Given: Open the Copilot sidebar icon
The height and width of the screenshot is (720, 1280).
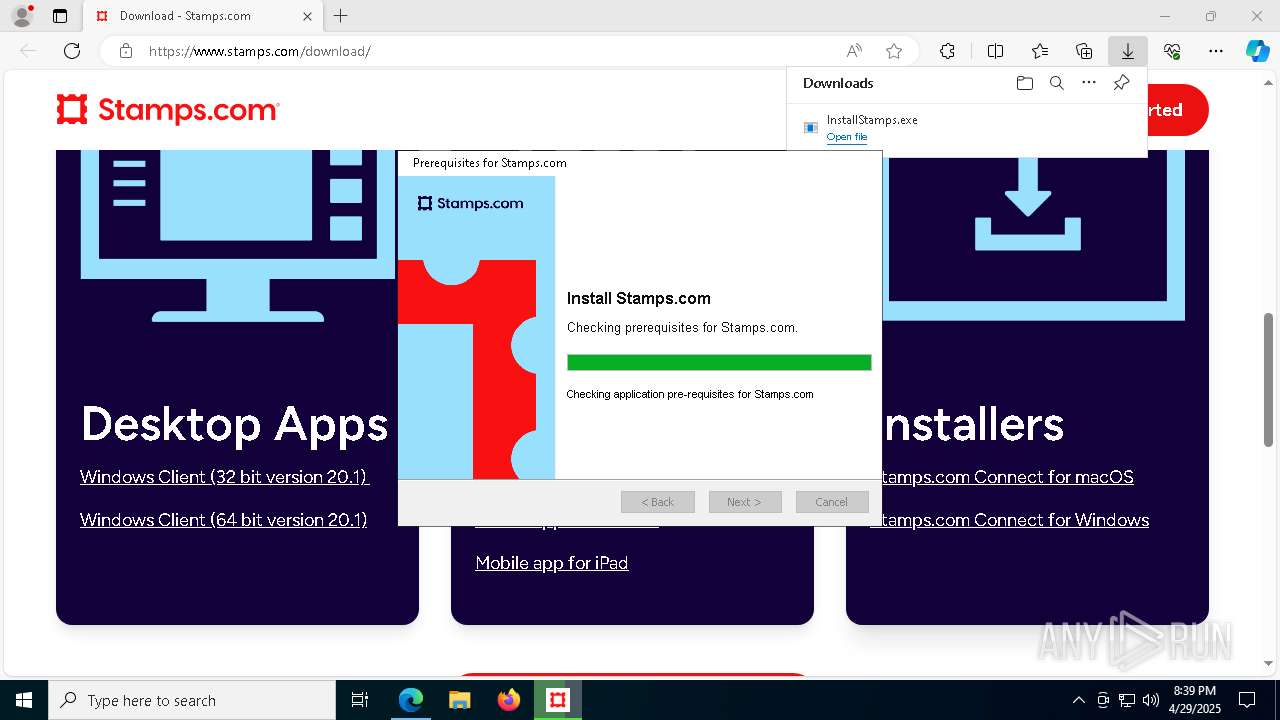Looking at the screenshot, I should pyautogui.click(x=1257, y=51).
